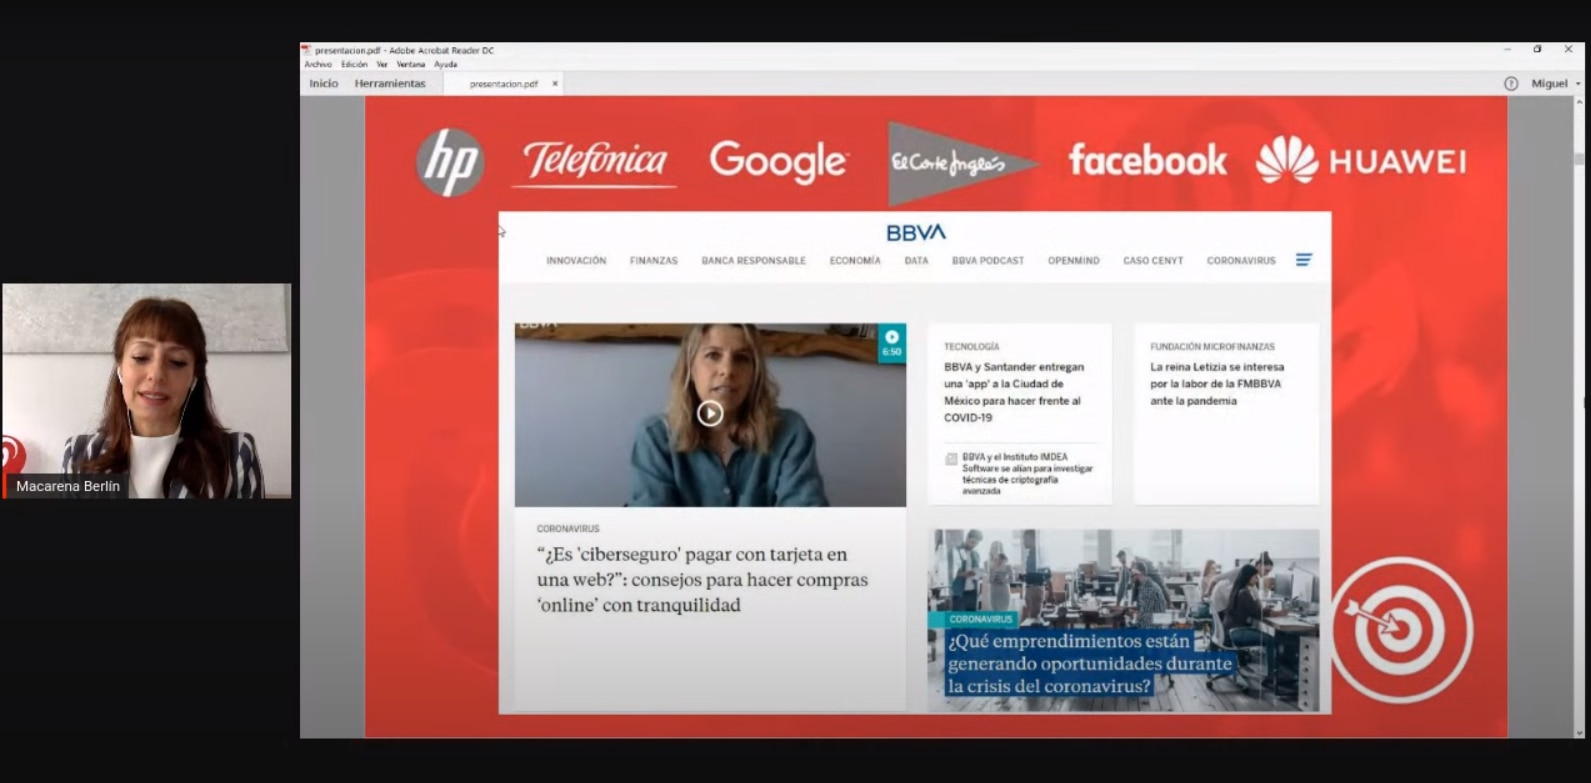This screenshot has width=1591, height=783.
Task: Click the Telefónica logo
Action: [x=594, y=162]
